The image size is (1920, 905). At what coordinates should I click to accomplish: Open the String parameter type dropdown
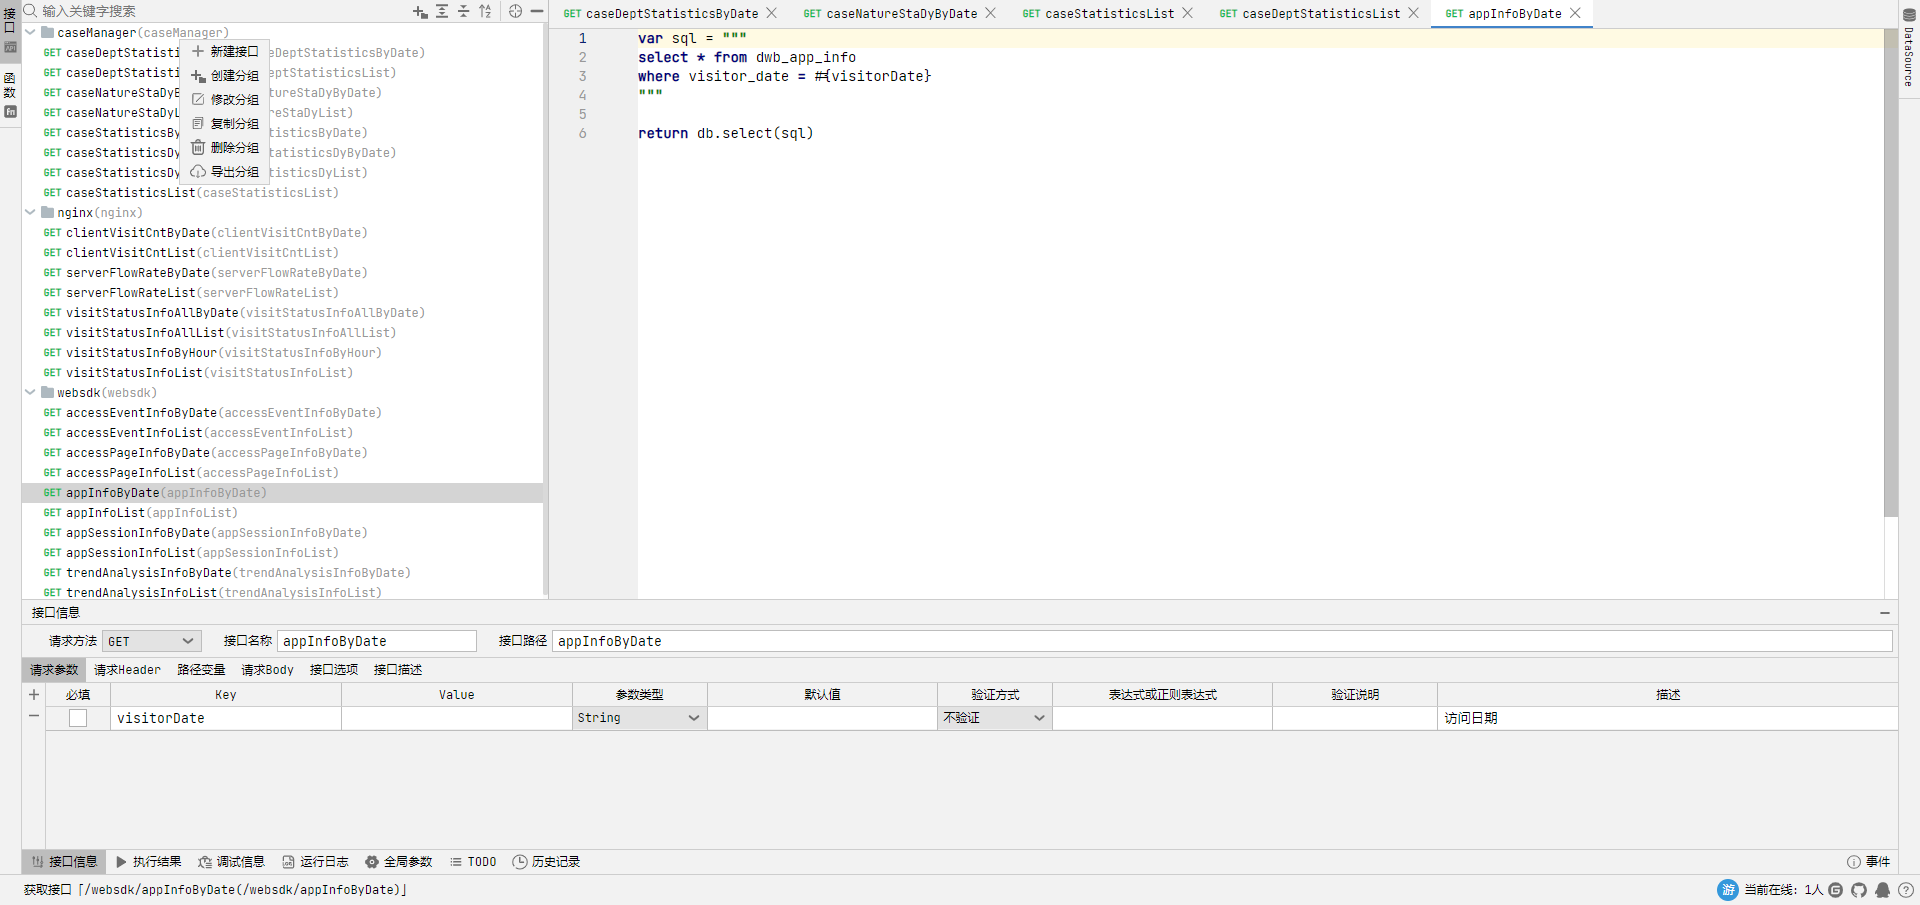[x=638, y=718]
